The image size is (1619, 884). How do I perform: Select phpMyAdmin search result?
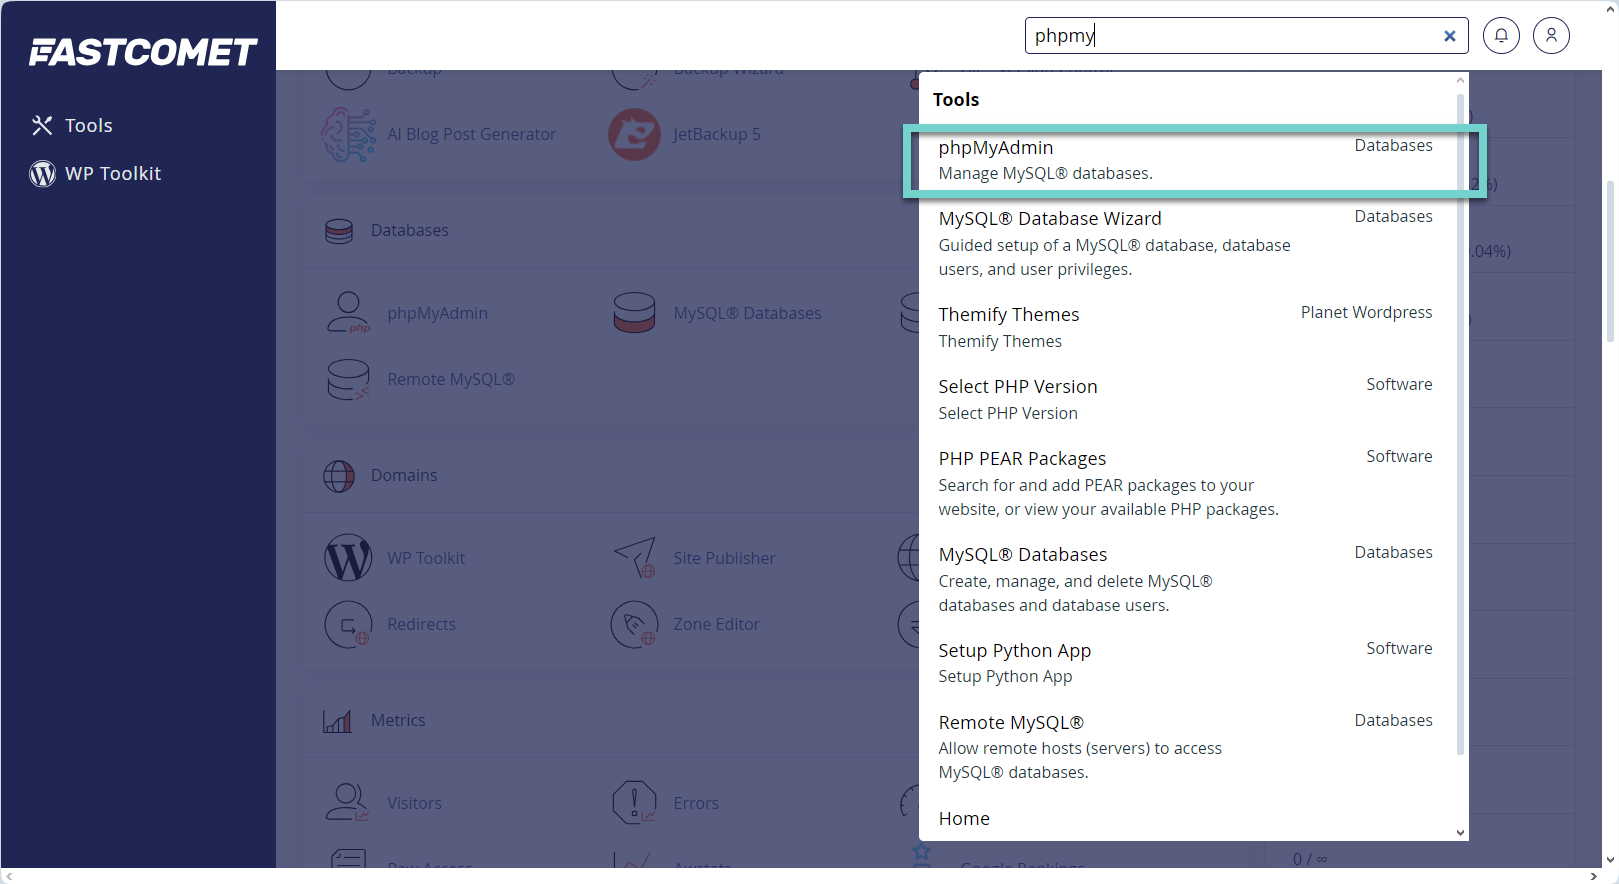[1186, 160]
